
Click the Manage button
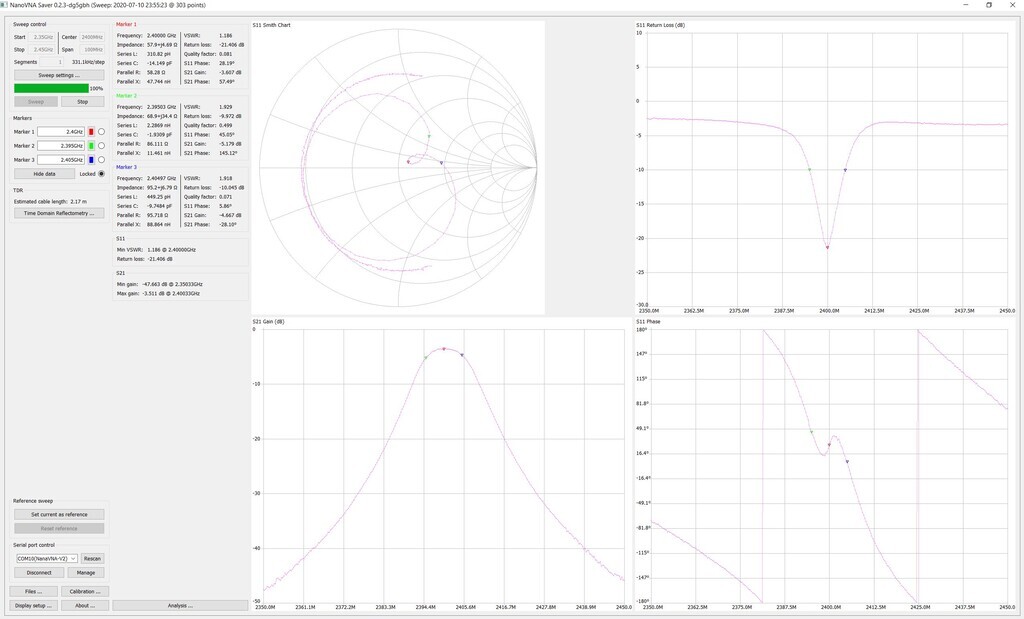click(x=86, y=573)
